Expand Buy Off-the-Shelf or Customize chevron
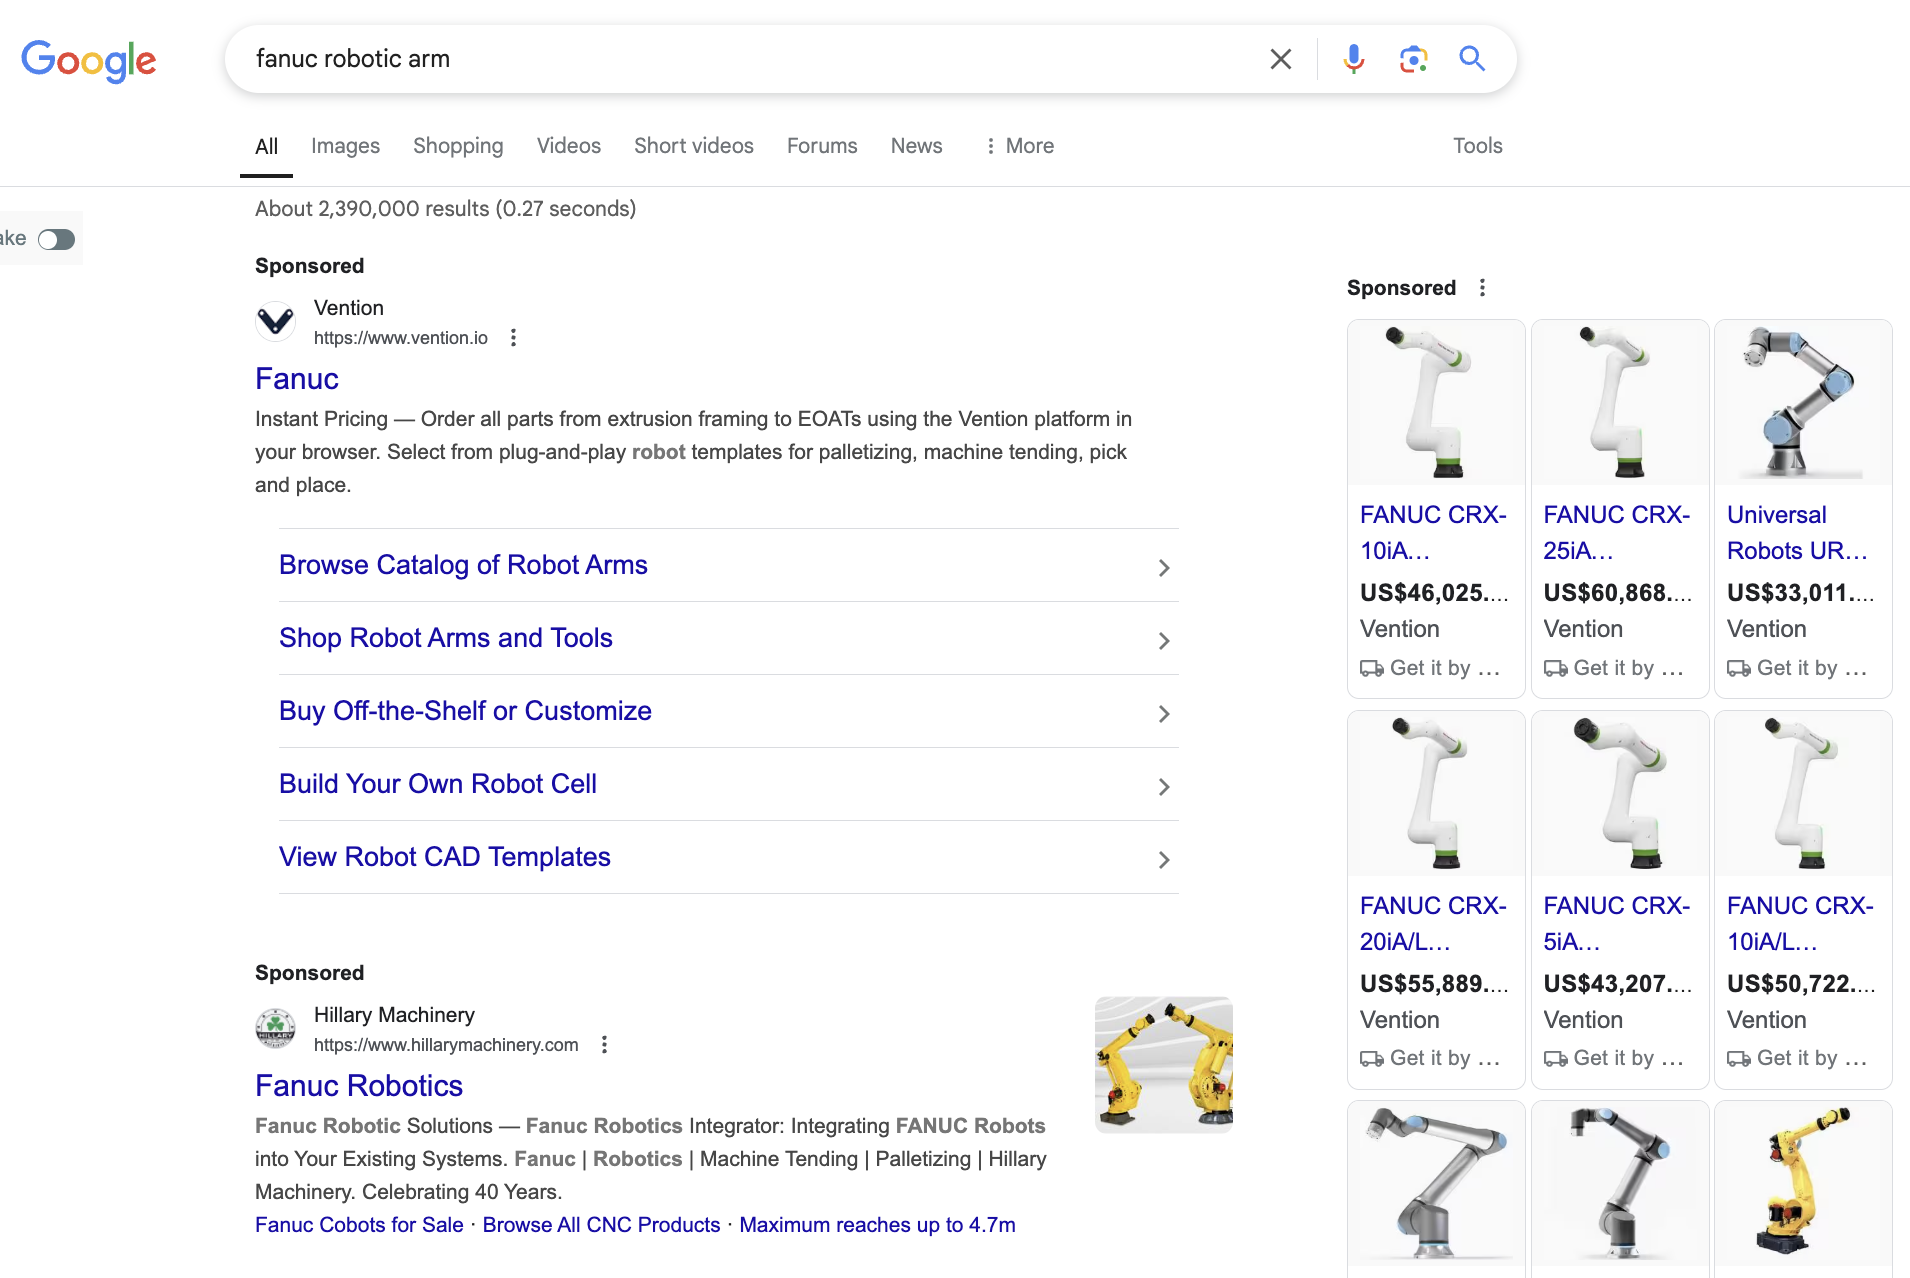Screen dimensions: 1910x1278 [1164, 714]
